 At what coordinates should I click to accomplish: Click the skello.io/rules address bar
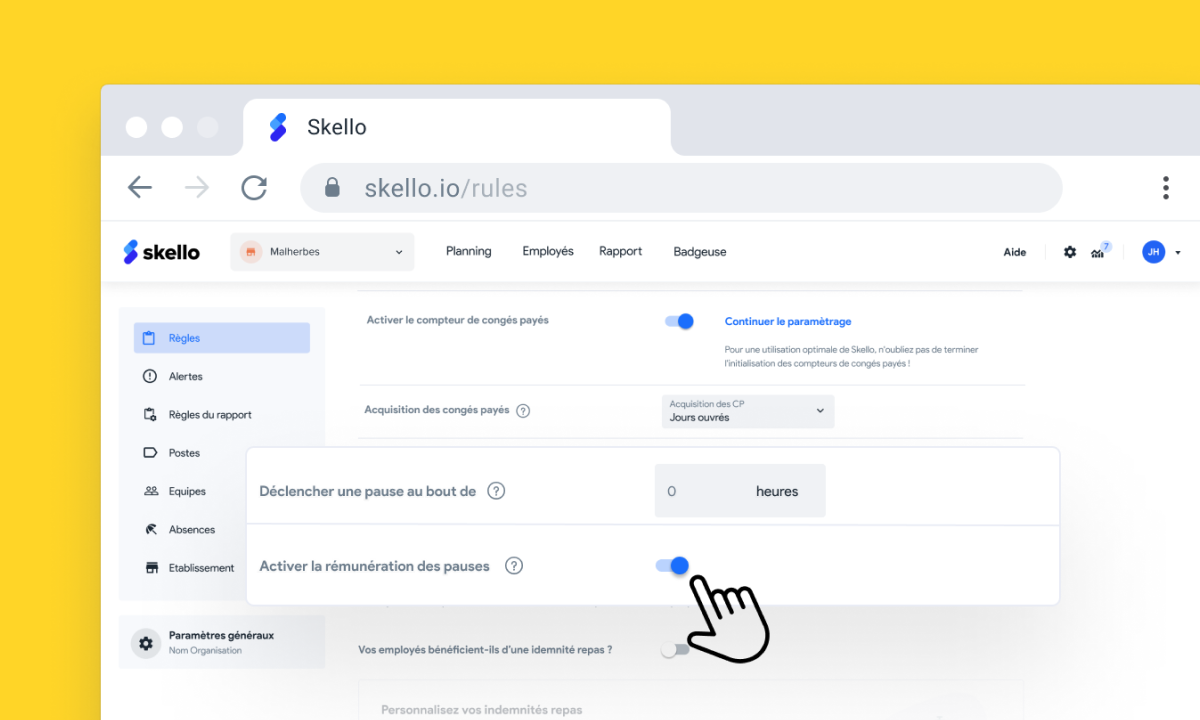(x=681, y=188)
